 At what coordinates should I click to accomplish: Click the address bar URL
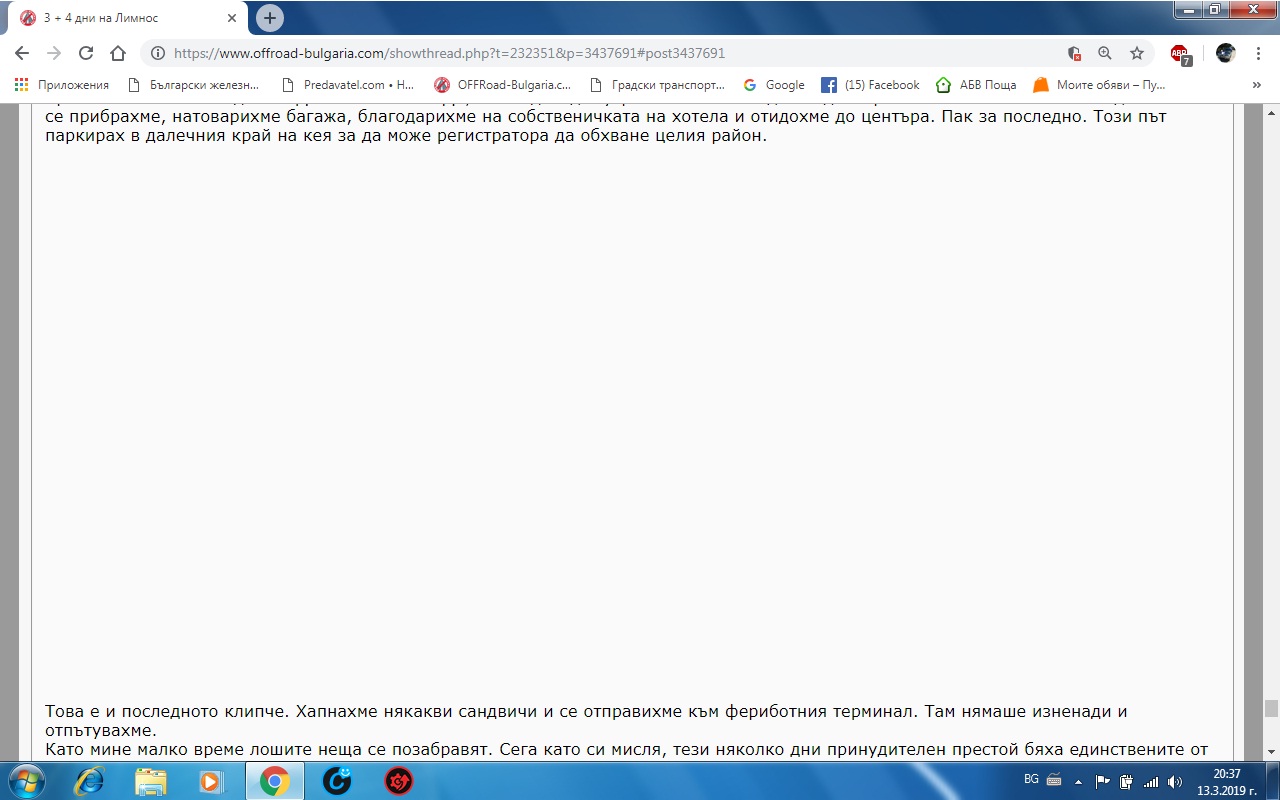pos(449,54)
